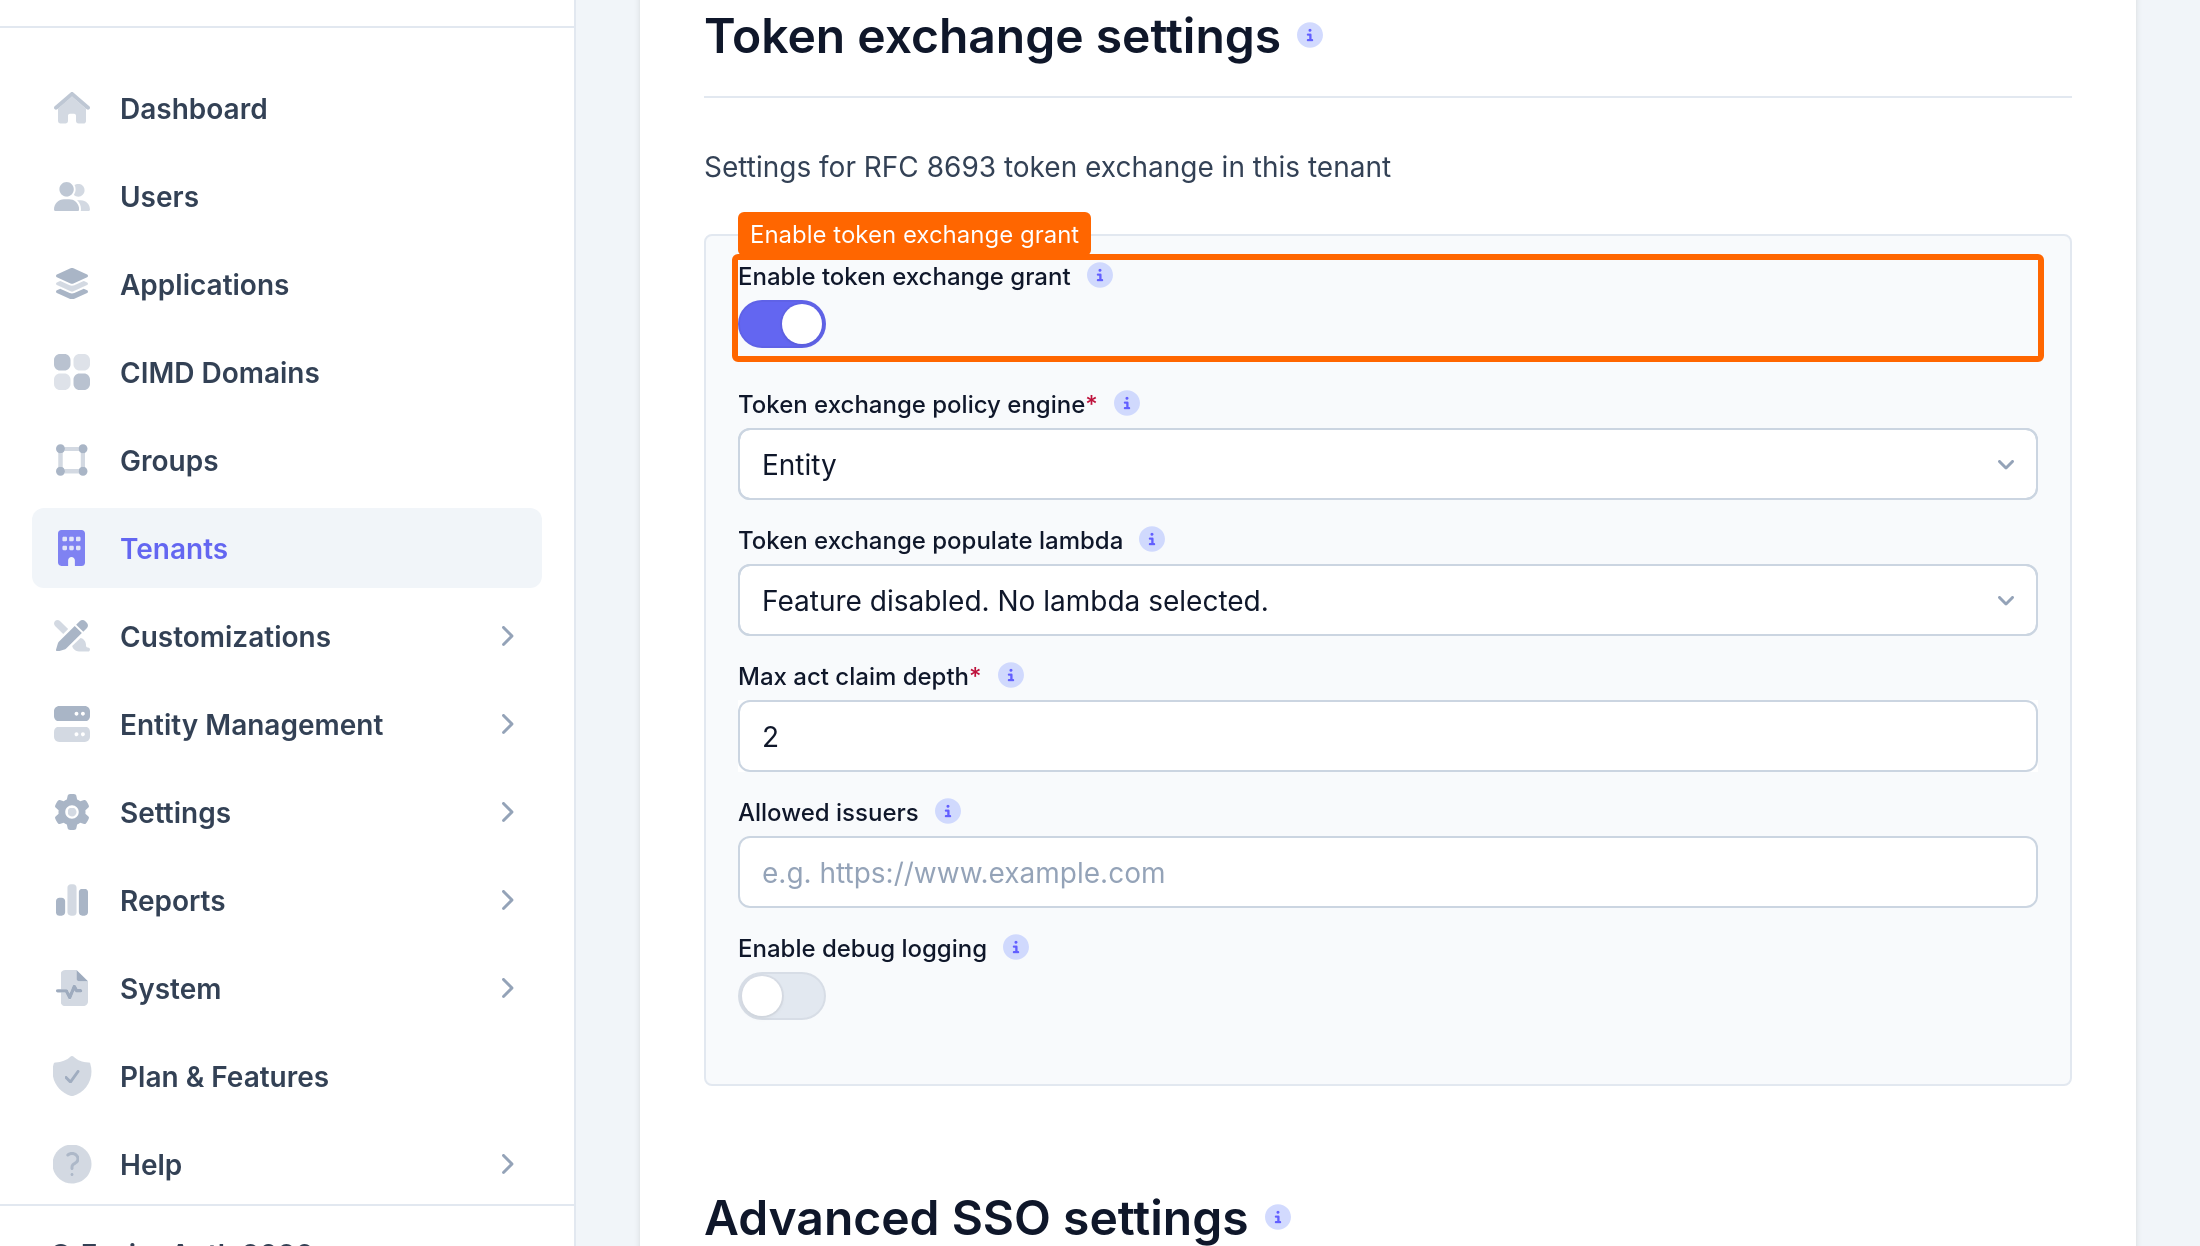
Task: Click the Entity Management server icon
Action: coord(72,724)
